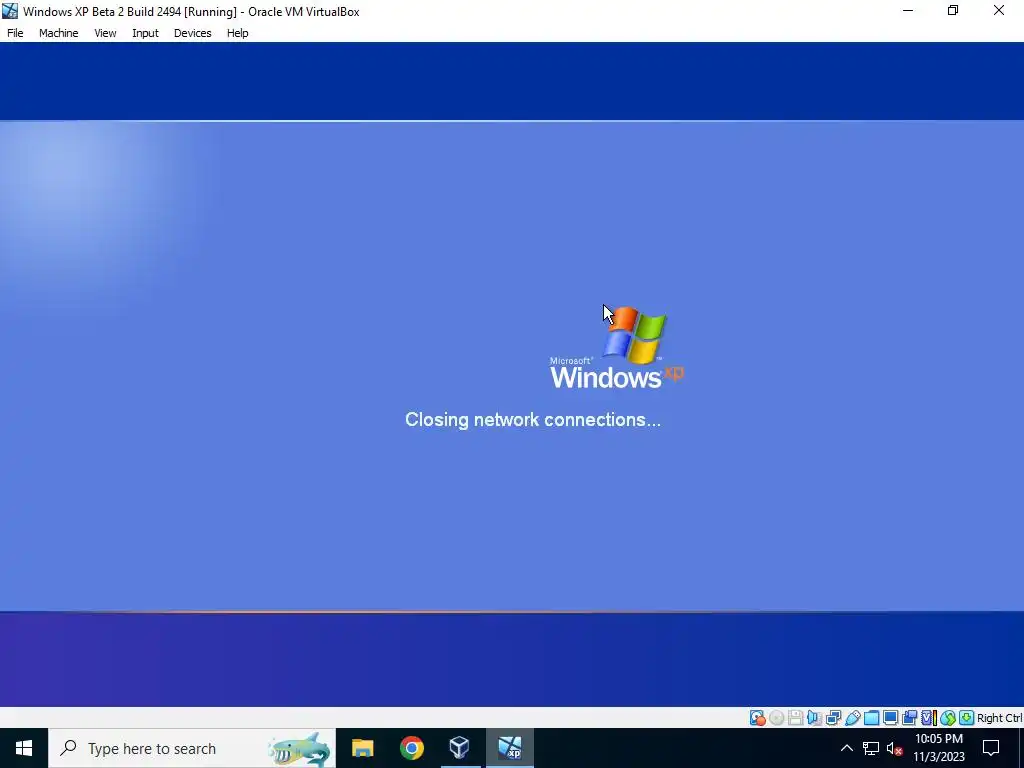Click the VirtualBox window title icon
Viewport: 1024px width, 768px height.
click(x=10, y=11)
